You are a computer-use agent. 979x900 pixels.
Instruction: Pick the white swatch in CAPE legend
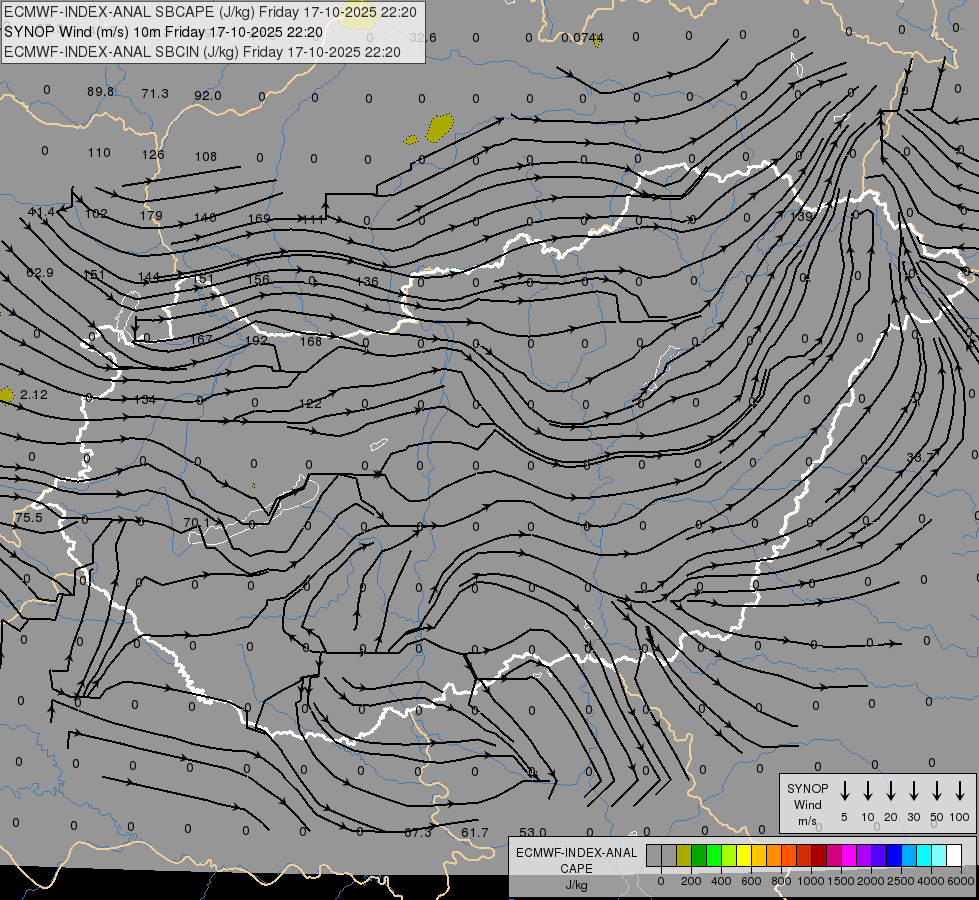coord(954,856)
